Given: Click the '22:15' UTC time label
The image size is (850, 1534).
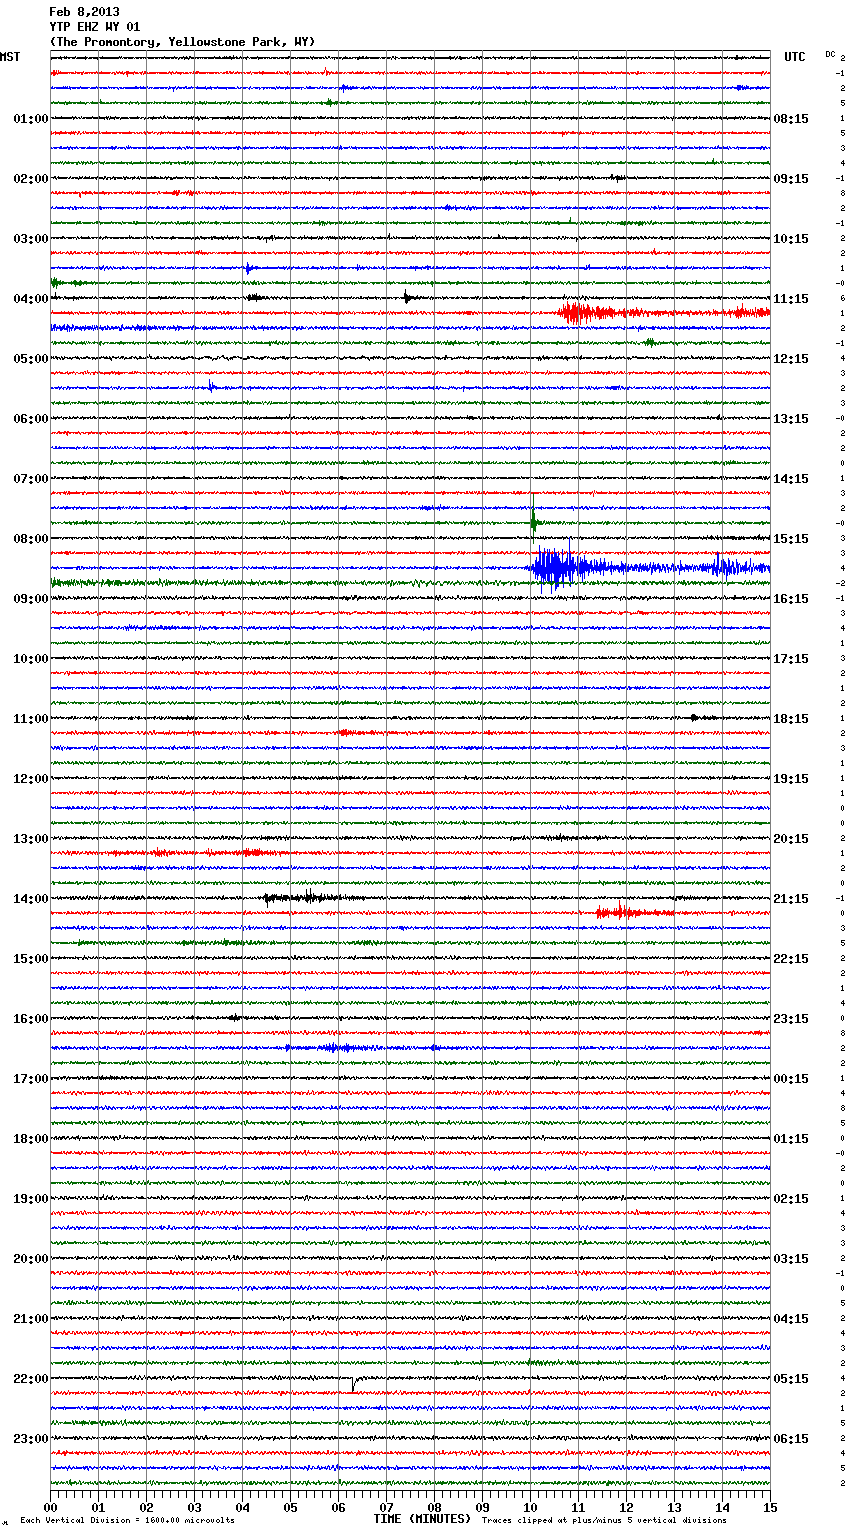Looking at the screenshot, I should 791,959.
